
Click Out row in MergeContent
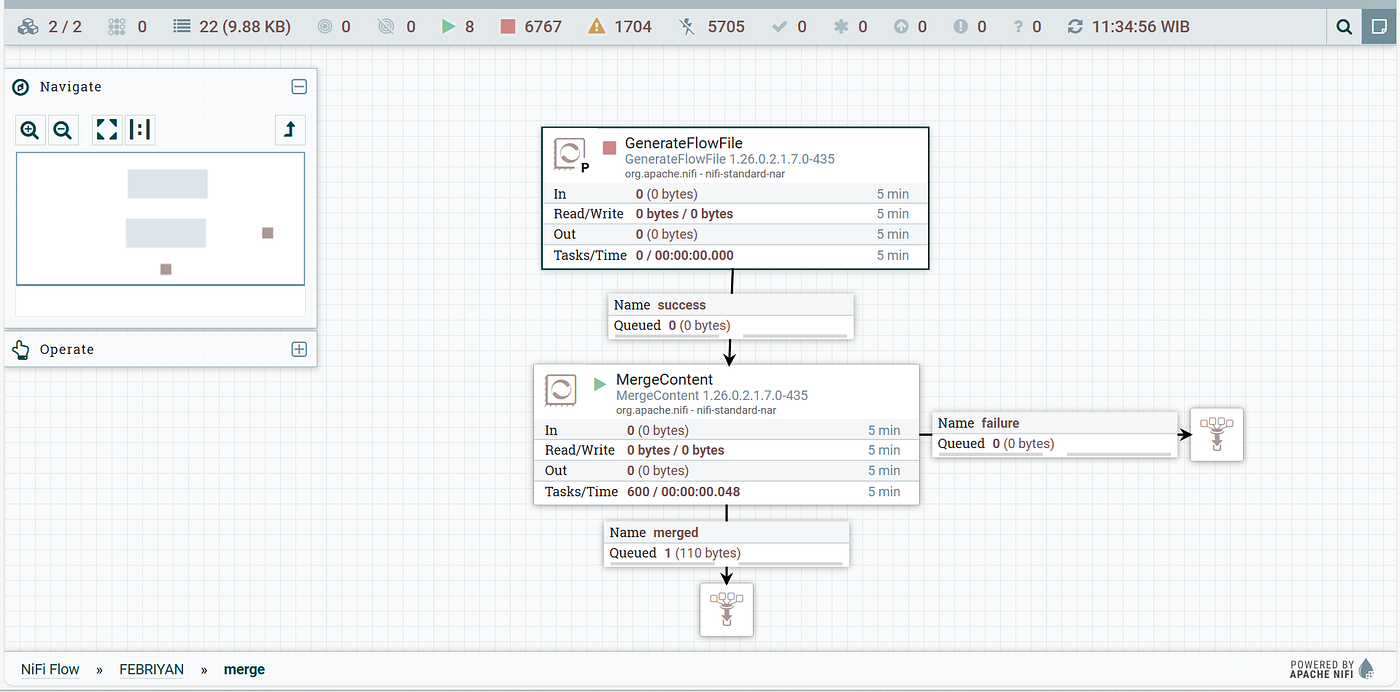726,471
